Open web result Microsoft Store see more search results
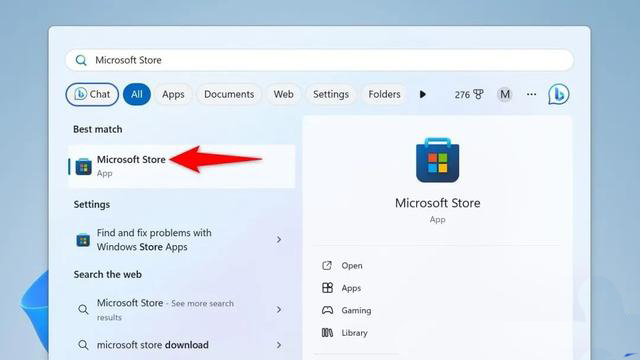 pyautogui.click(x=182, y=309)
